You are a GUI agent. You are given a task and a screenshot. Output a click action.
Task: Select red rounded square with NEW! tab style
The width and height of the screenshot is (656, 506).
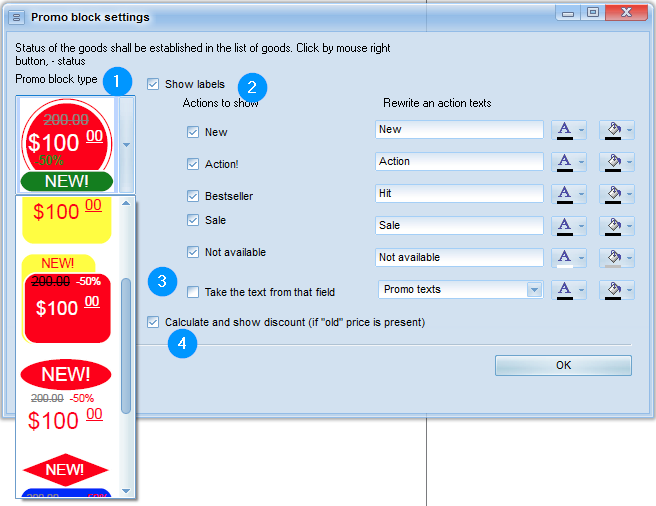pos(67,299)
